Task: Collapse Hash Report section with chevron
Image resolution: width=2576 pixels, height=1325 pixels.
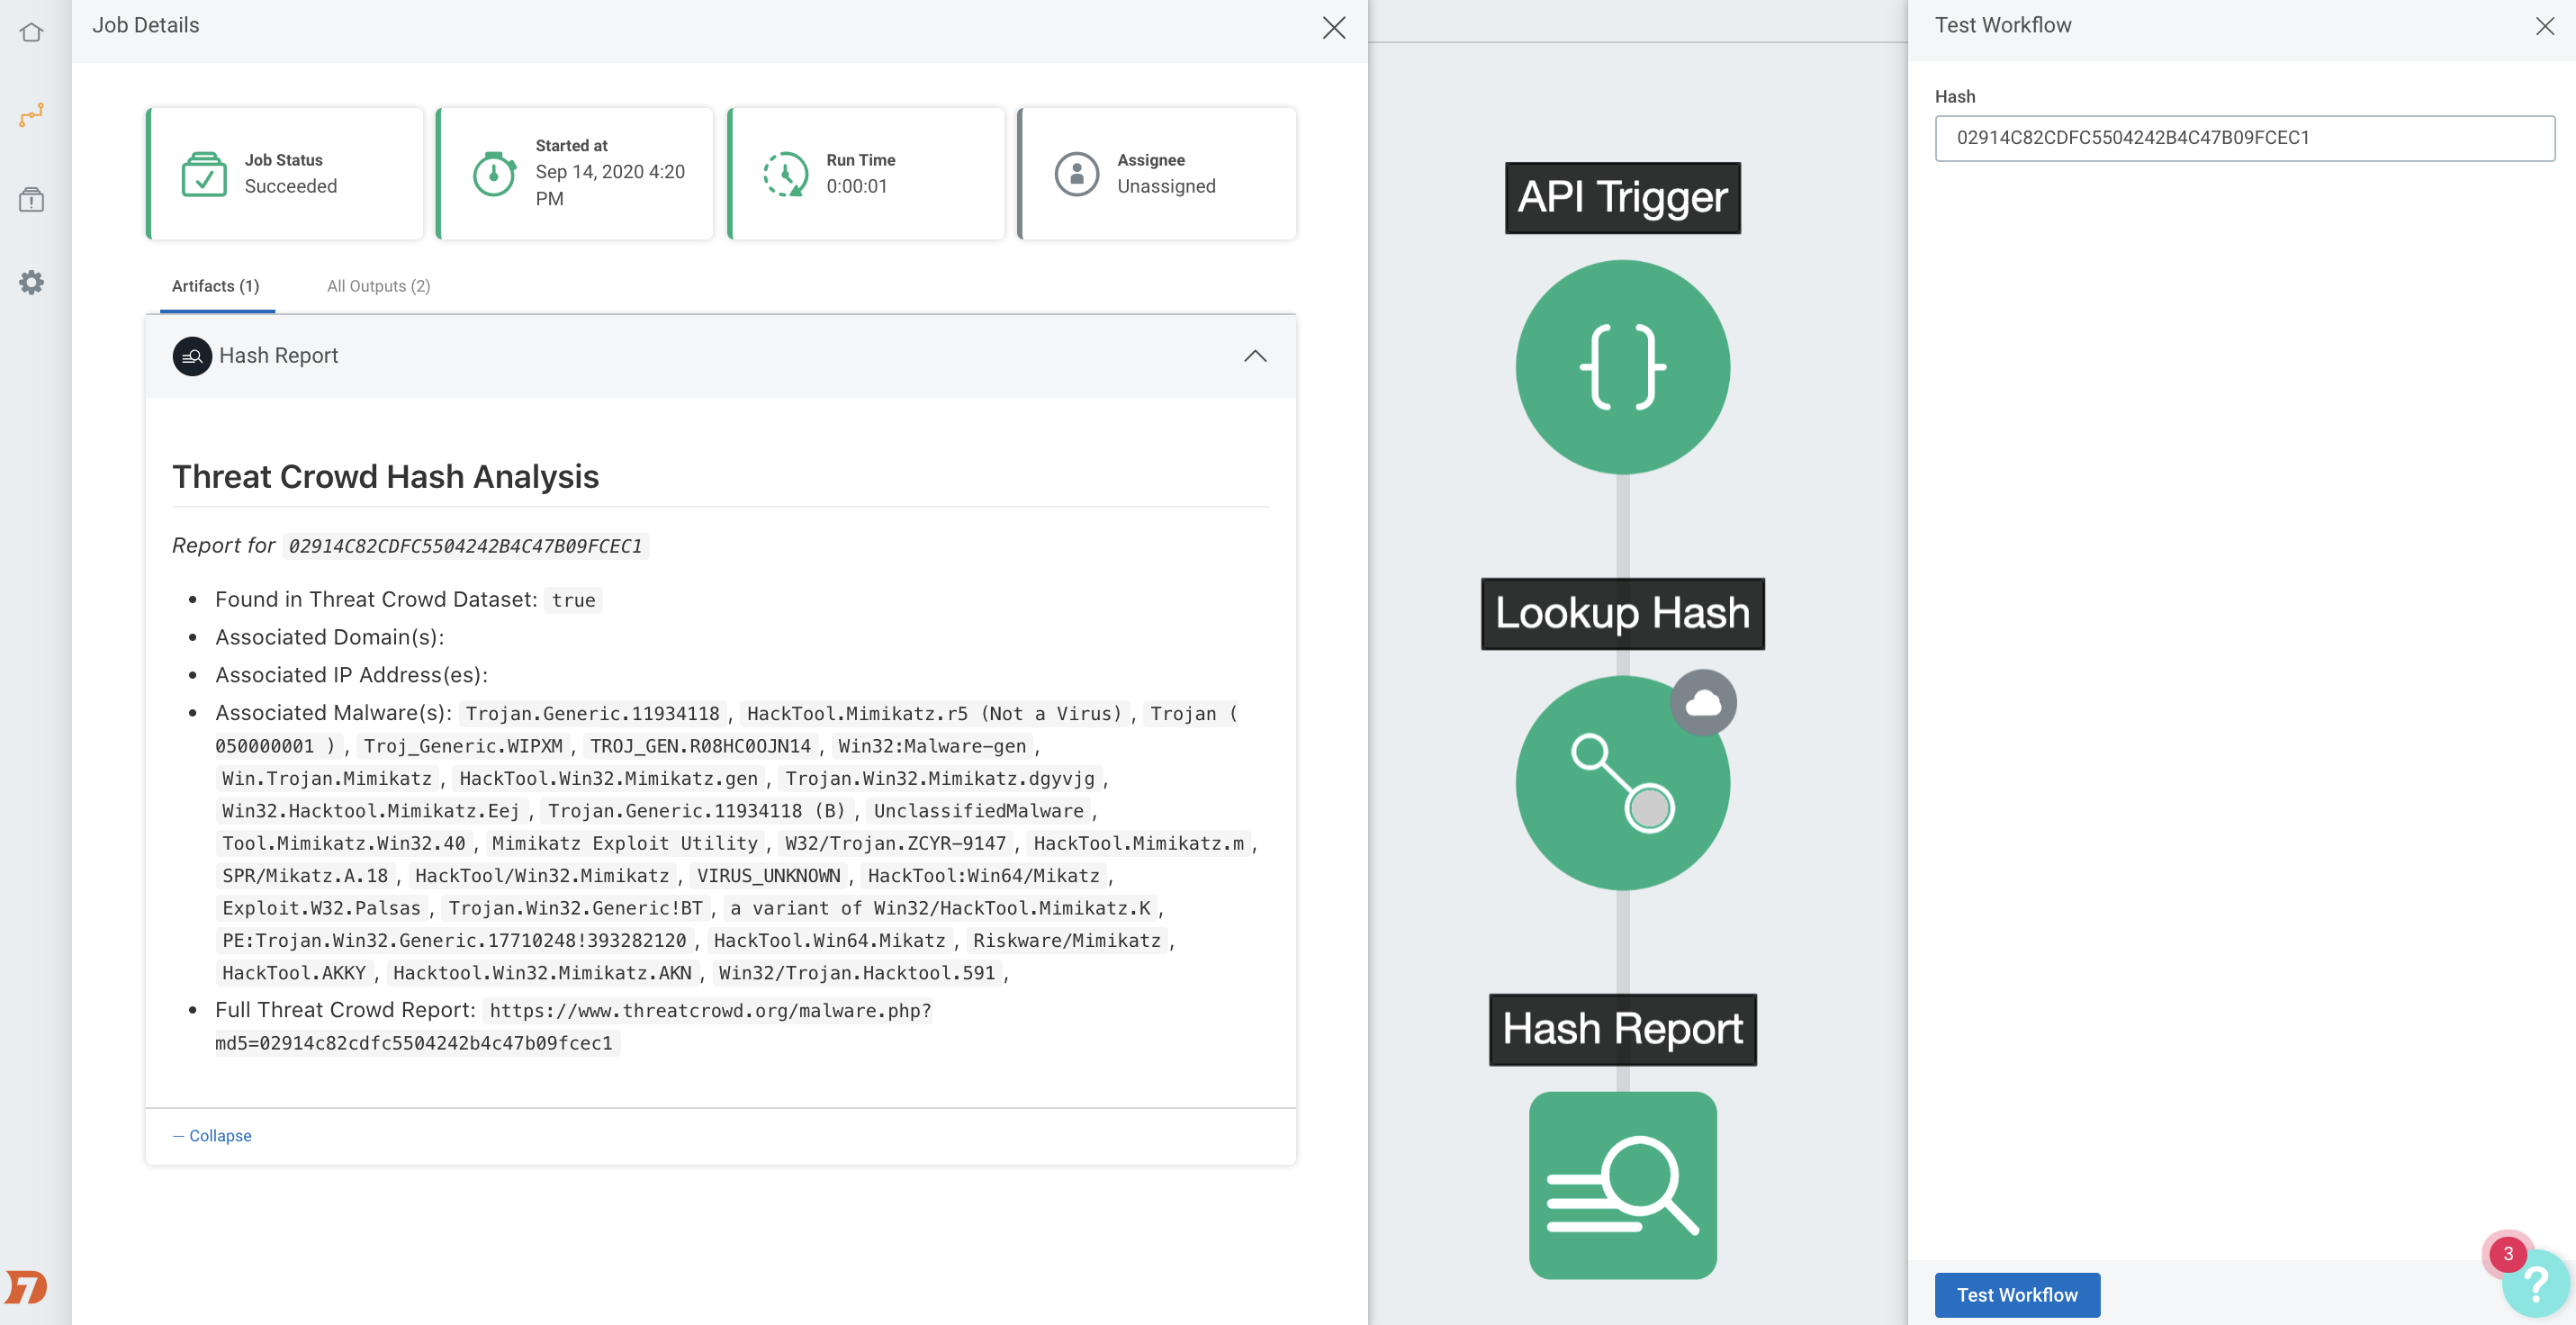Action: point(1255,356)
